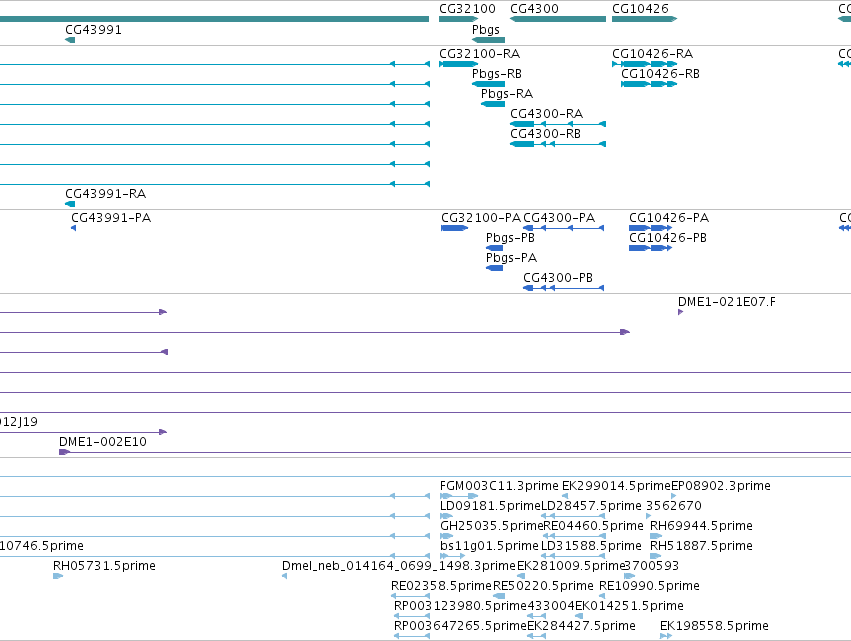851x641 pixels.
Task: Select the CG43991-PA protein label
Action: coord(111,218)
